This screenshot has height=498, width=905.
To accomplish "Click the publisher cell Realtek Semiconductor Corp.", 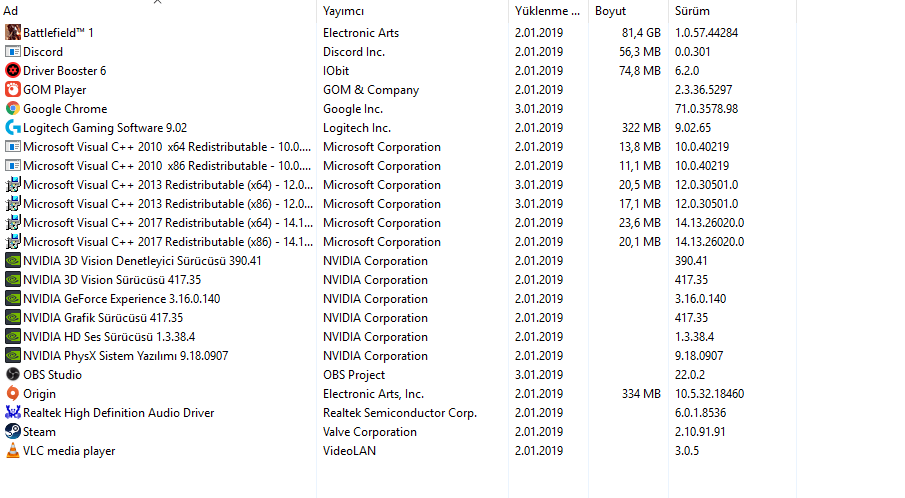I will click(400, 413).
